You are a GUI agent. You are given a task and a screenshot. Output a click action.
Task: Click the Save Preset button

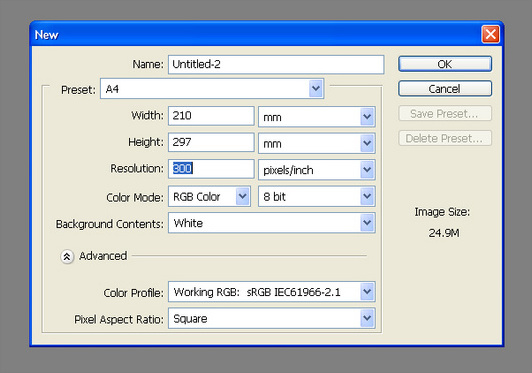pos(445,113)
